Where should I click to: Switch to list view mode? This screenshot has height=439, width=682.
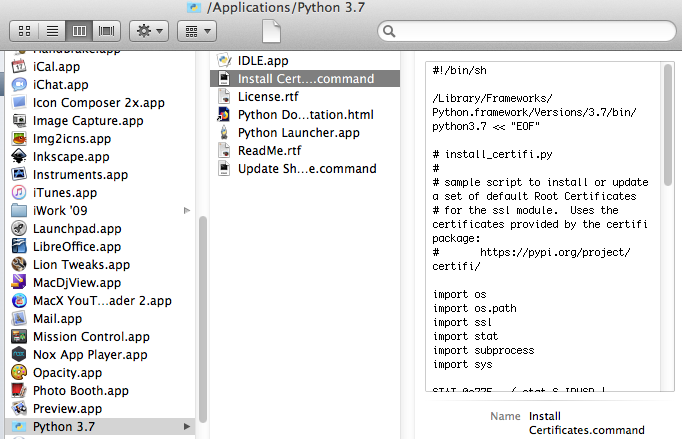point(53,31)
